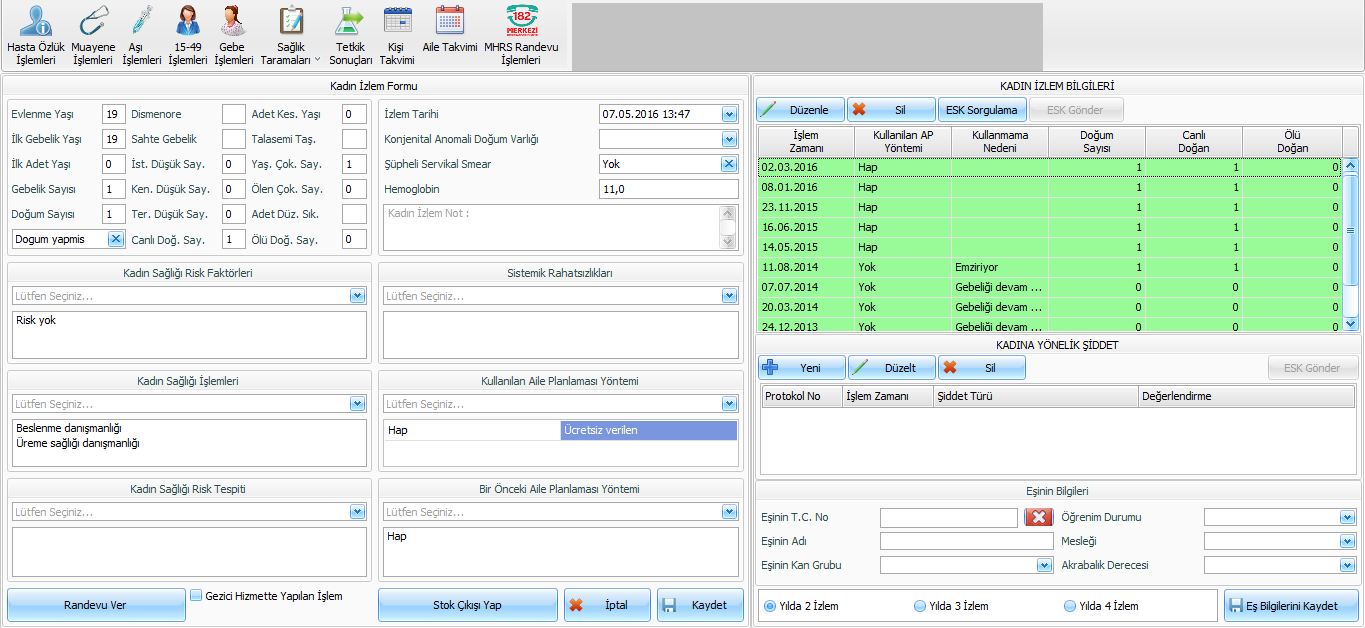The image size is (1365, 628).
Task: Select the Yılda 4 İzlem option
Action: tap(1070, 606)
